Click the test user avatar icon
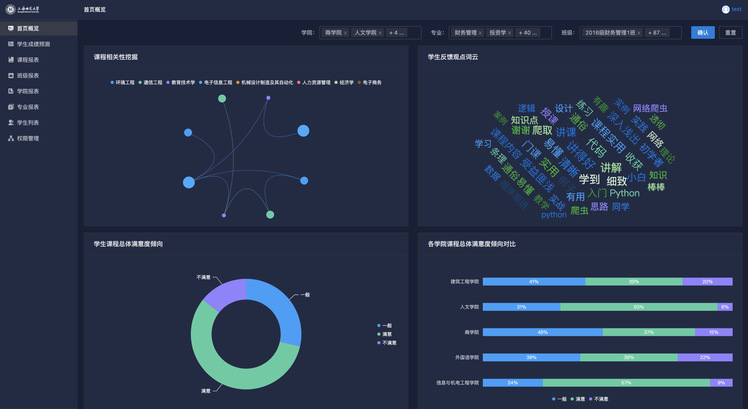The height and width of the screenshot is (409, 748). [724, 9]
